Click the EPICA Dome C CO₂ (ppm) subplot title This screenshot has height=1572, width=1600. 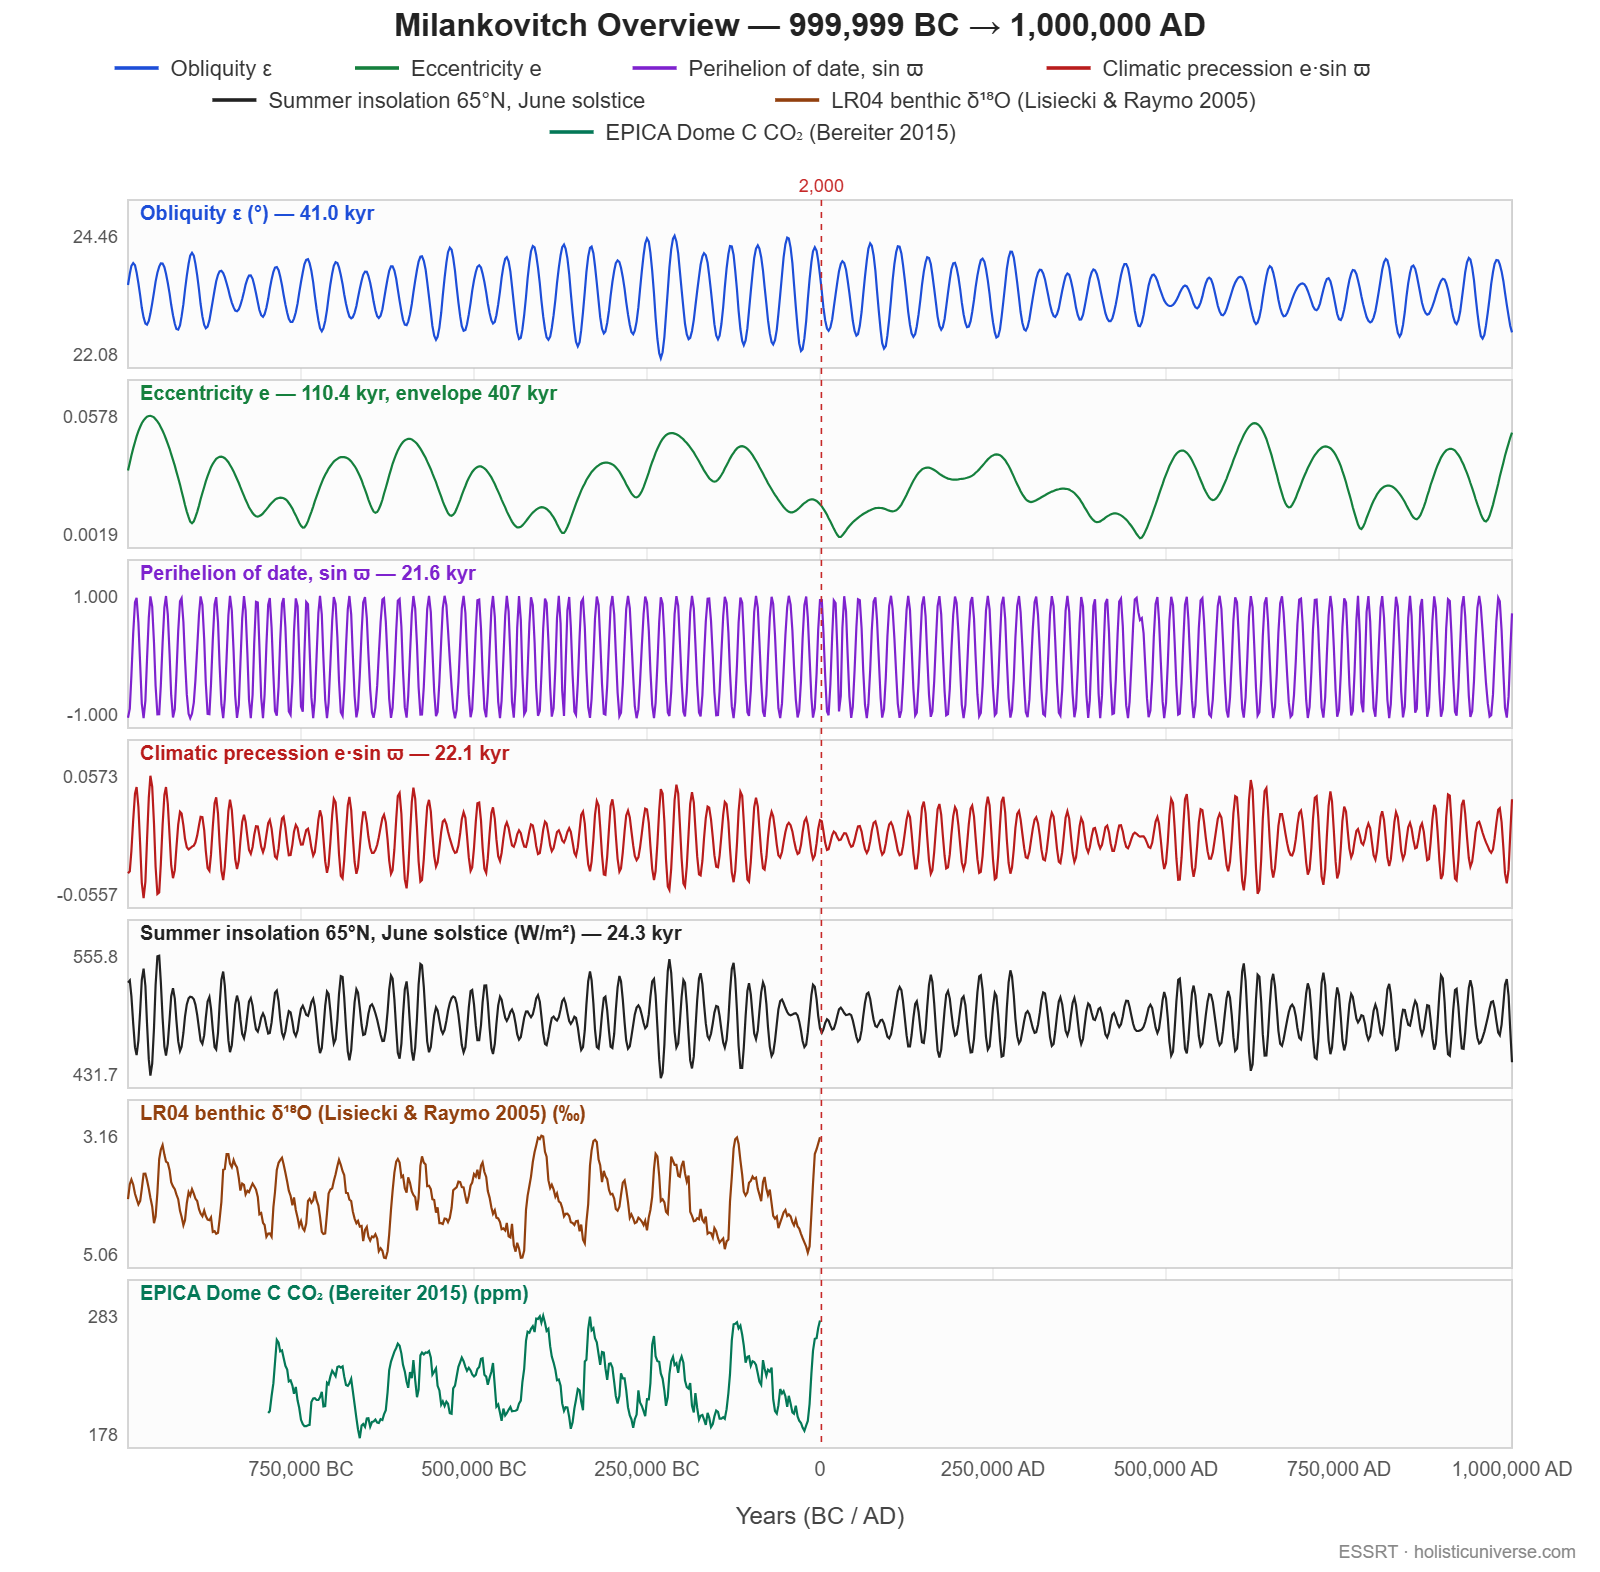click(x=334, y=1293)
